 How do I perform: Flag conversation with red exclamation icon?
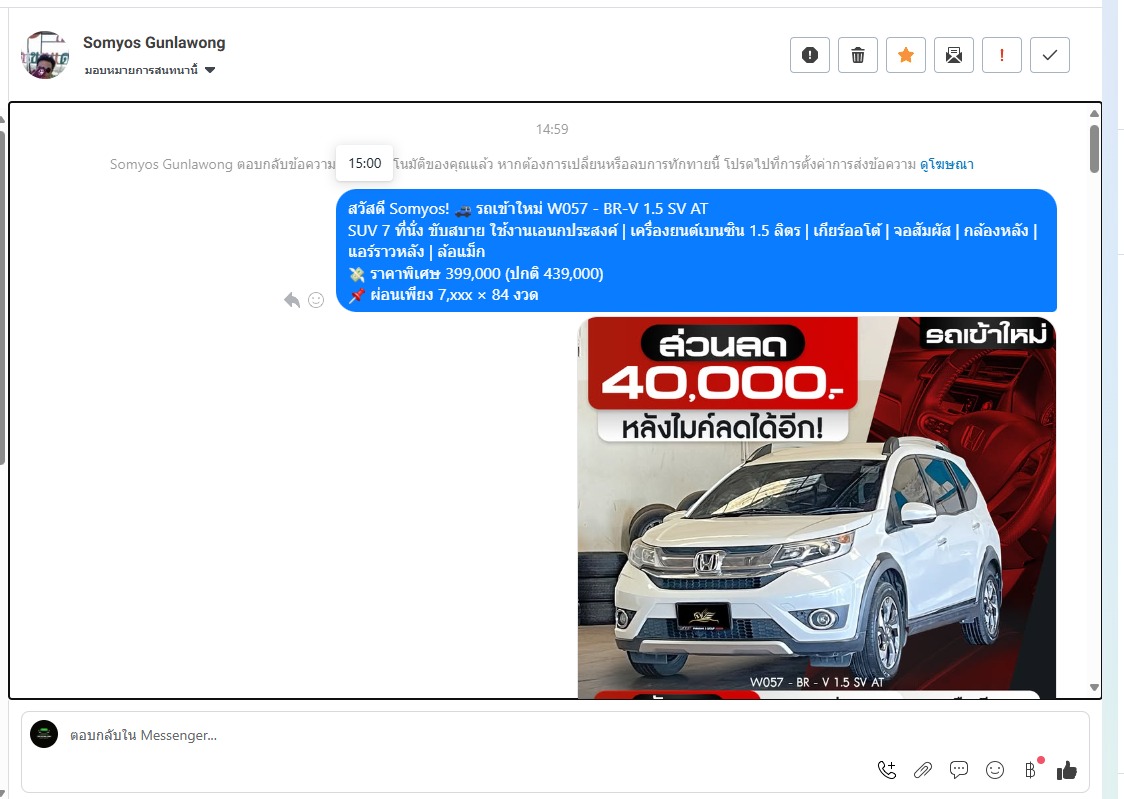coord(1001,55)
